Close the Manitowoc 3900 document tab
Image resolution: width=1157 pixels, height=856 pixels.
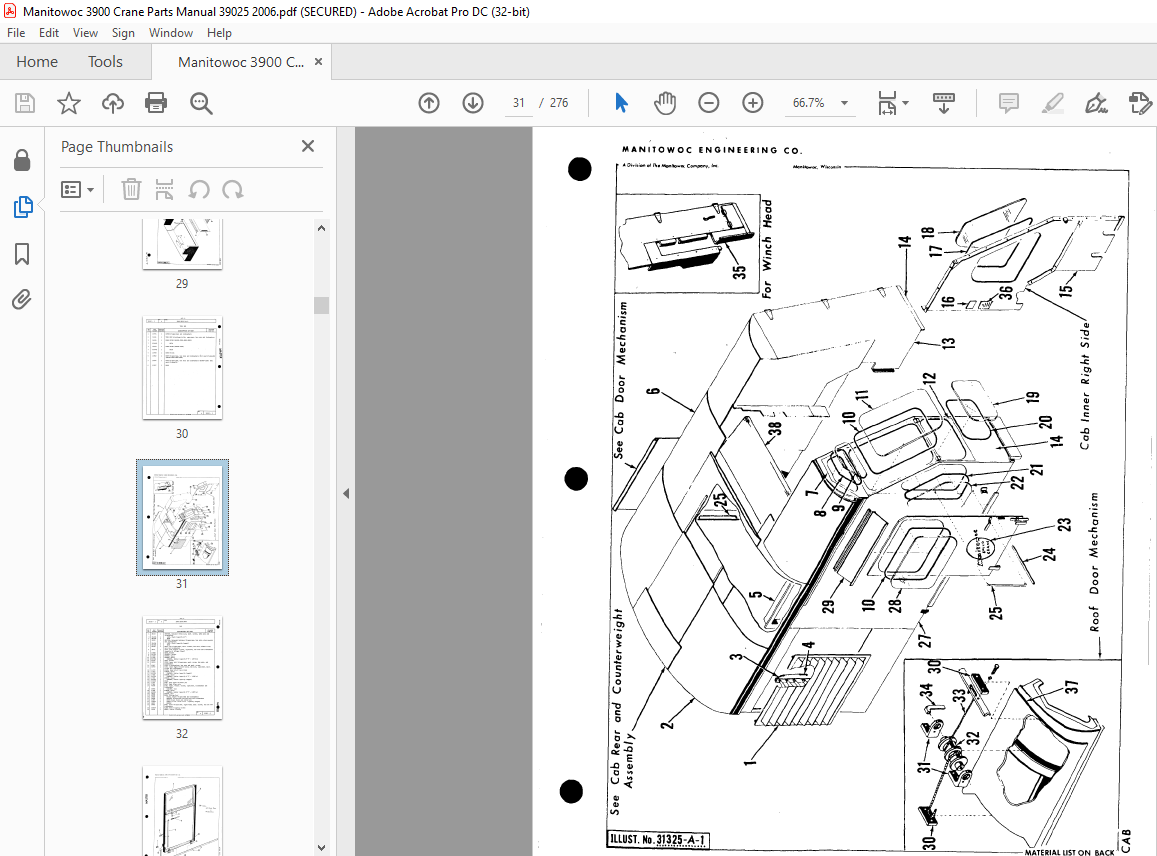click(318, 62)
